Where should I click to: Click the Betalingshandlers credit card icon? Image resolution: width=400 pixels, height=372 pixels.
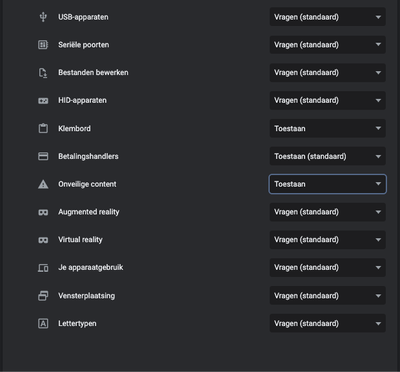[43, 156]
